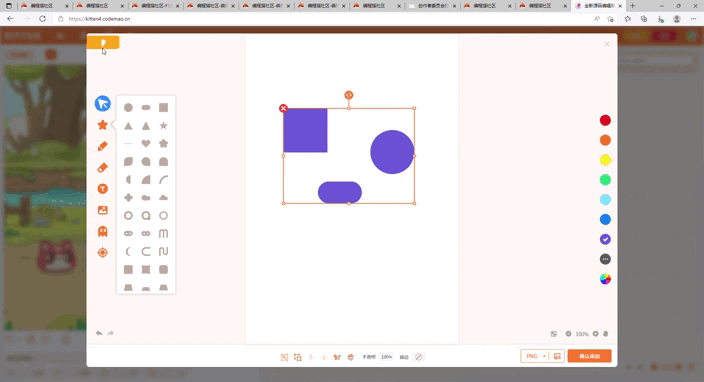
Task: Select the center point target tool
Action: click(102, 253)
